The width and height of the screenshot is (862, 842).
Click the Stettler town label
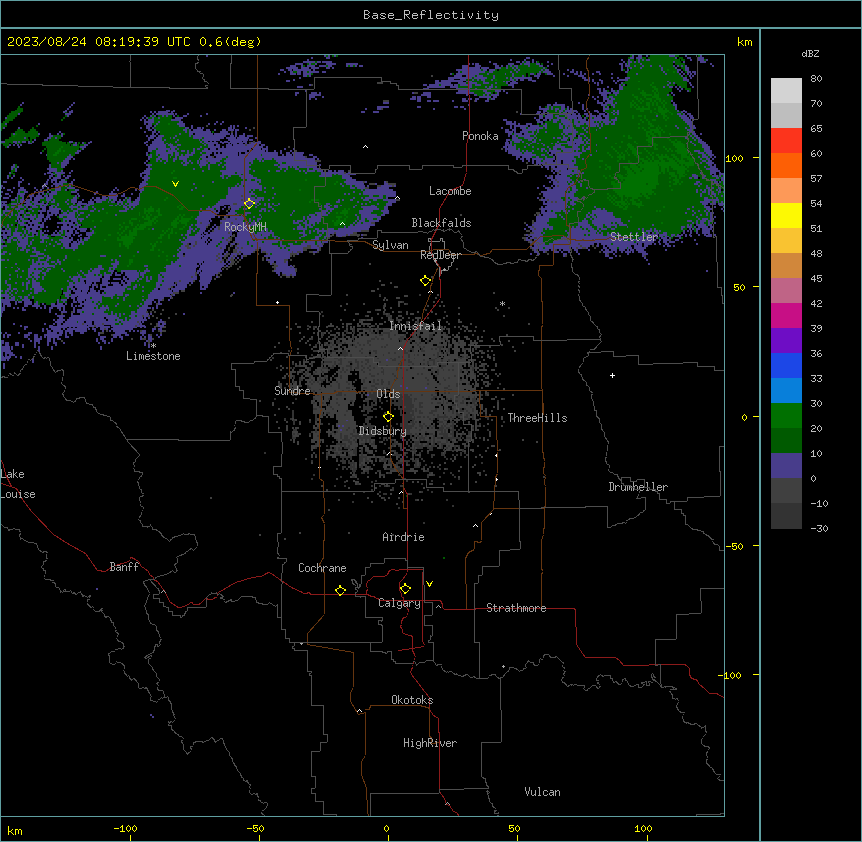(634, 237)
